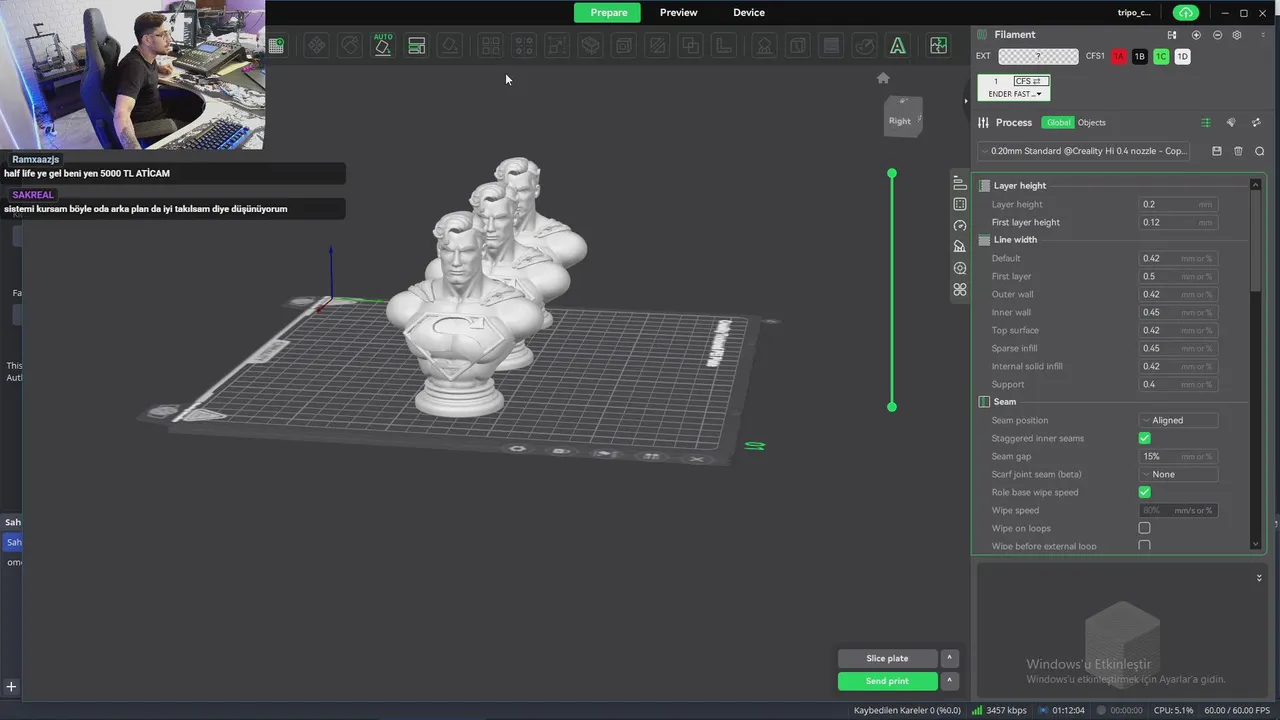Viewport: 1280px width, 720px height.
Task: Switch to the Device tab
Action: coord(748,13)
